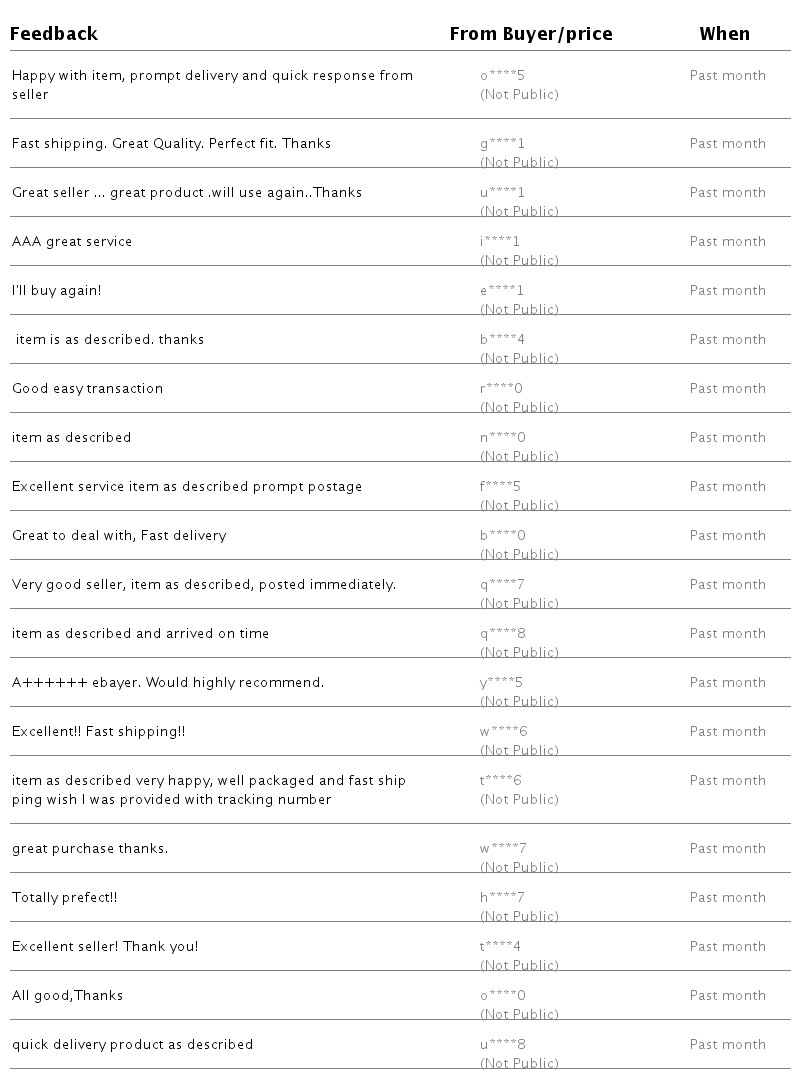800x1088 pixels.
Task: Click the When column header
Action: [x=724, y=34]
